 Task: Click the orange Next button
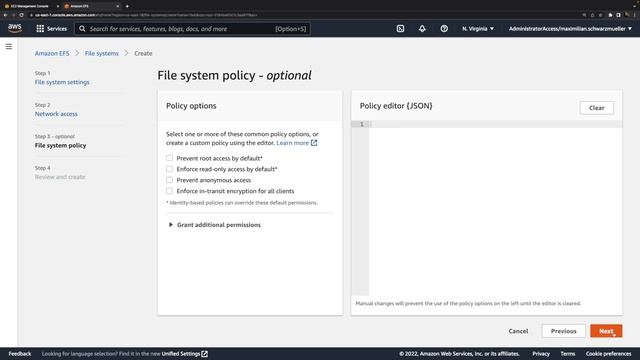point(606,331)
